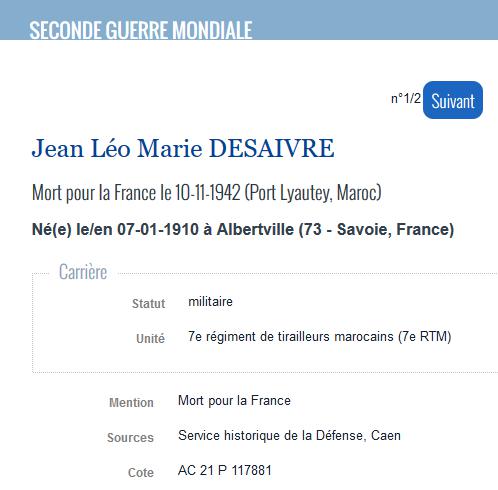
Task: Select the death date line 10-11-1942
Action: pos(207,193)
